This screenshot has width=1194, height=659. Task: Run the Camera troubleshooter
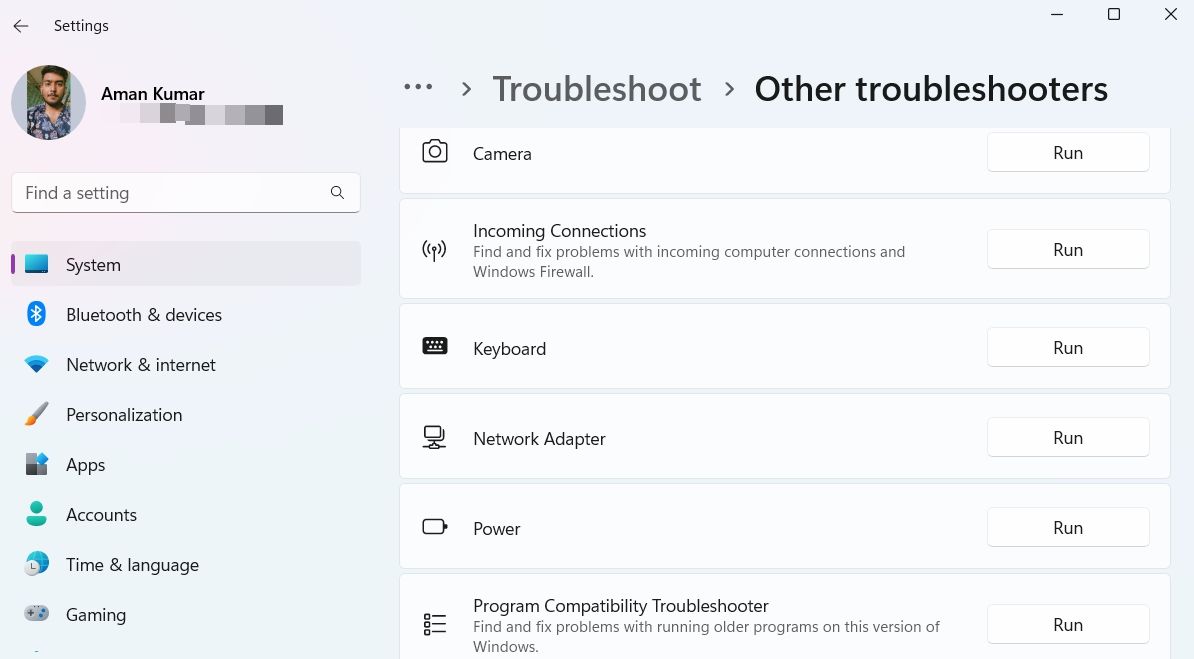click(1067, 152)
